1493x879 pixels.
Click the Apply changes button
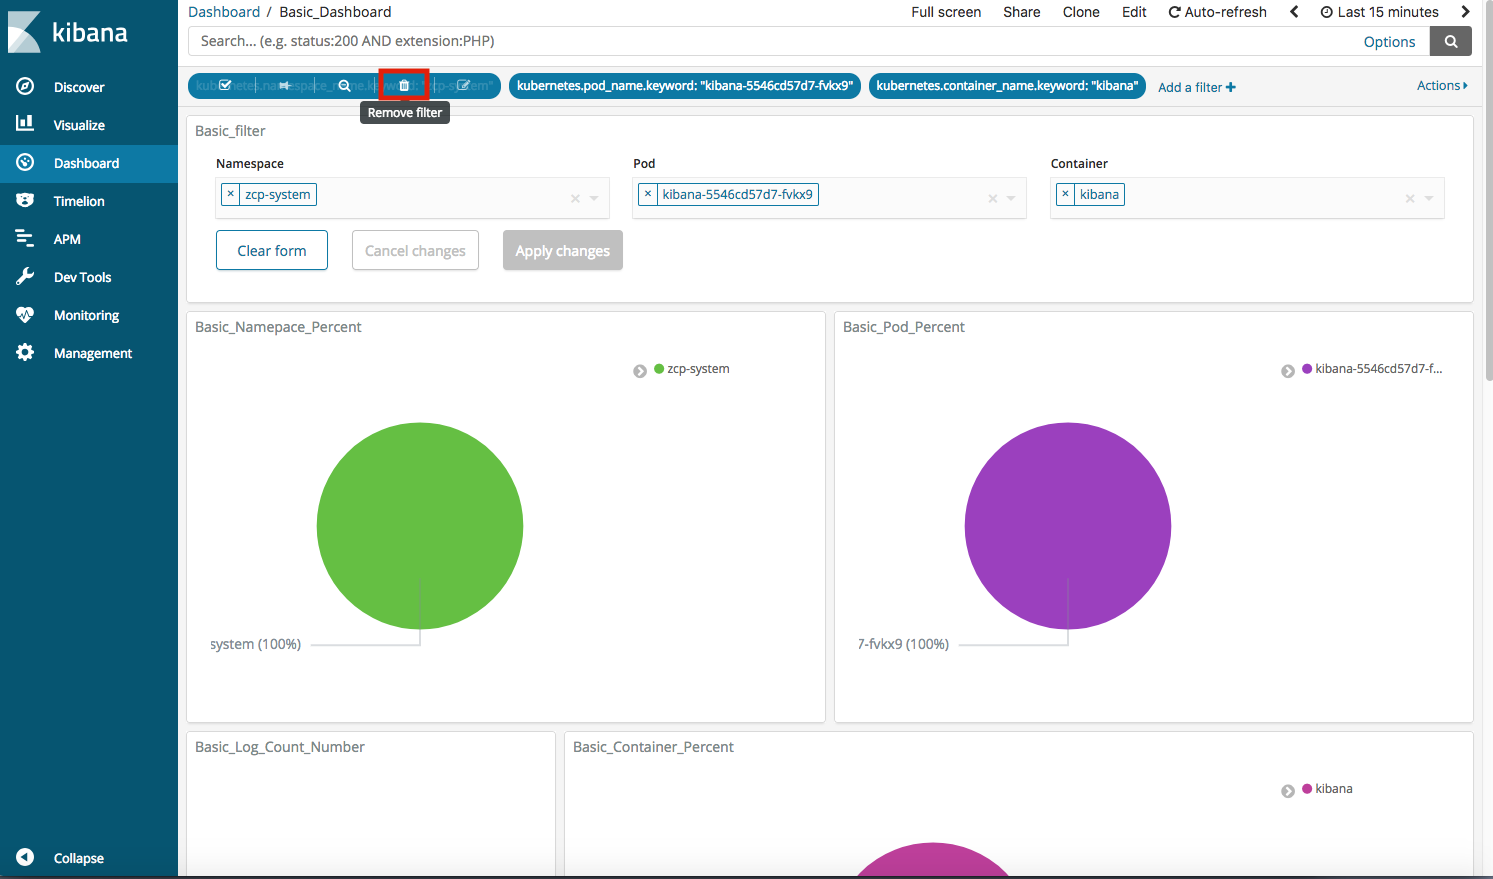[563, 250]
